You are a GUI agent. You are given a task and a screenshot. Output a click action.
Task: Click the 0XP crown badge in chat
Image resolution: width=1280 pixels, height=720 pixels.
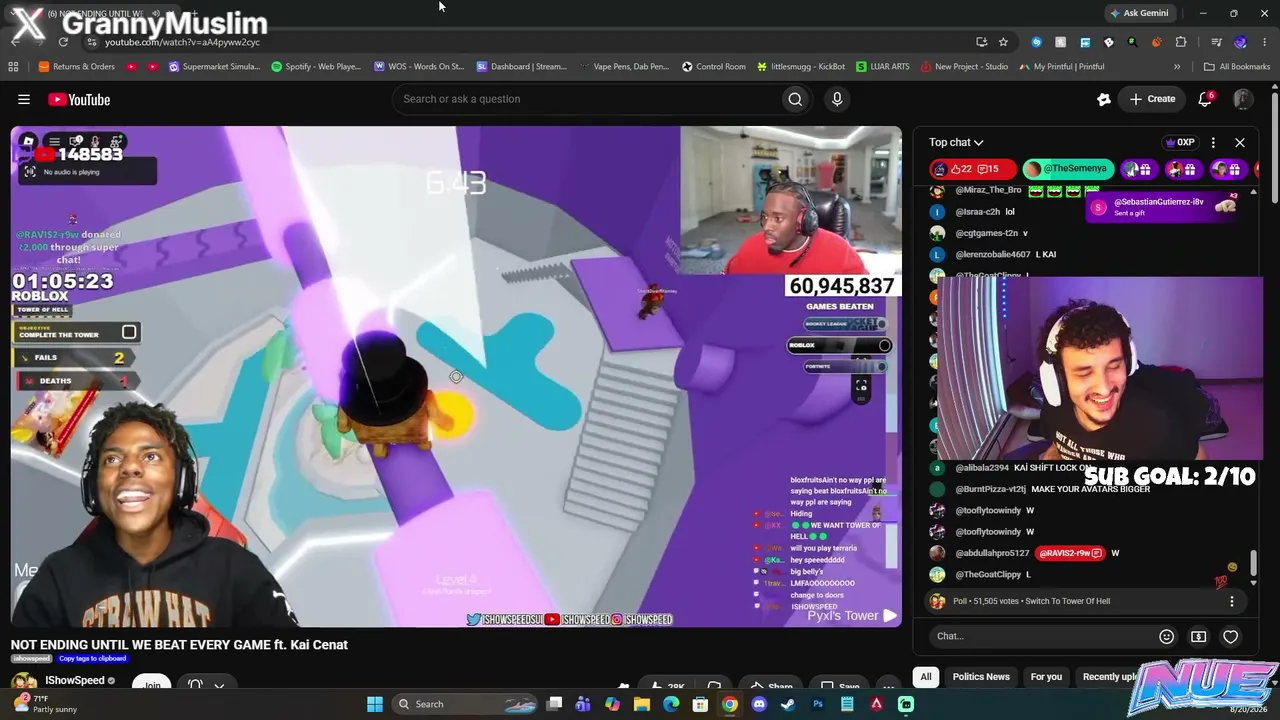pyautogui.click(x=1181, y=142)
